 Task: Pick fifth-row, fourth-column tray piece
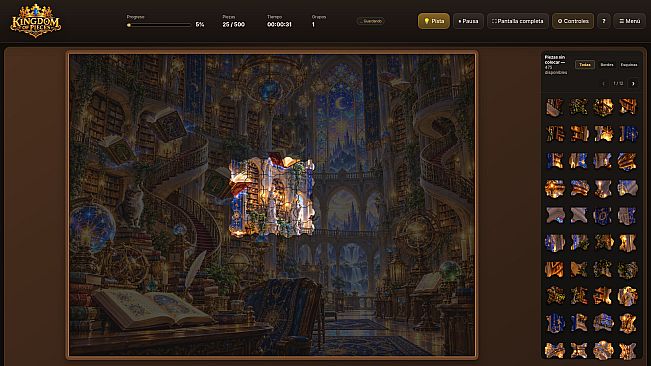[x=627, y=215]
